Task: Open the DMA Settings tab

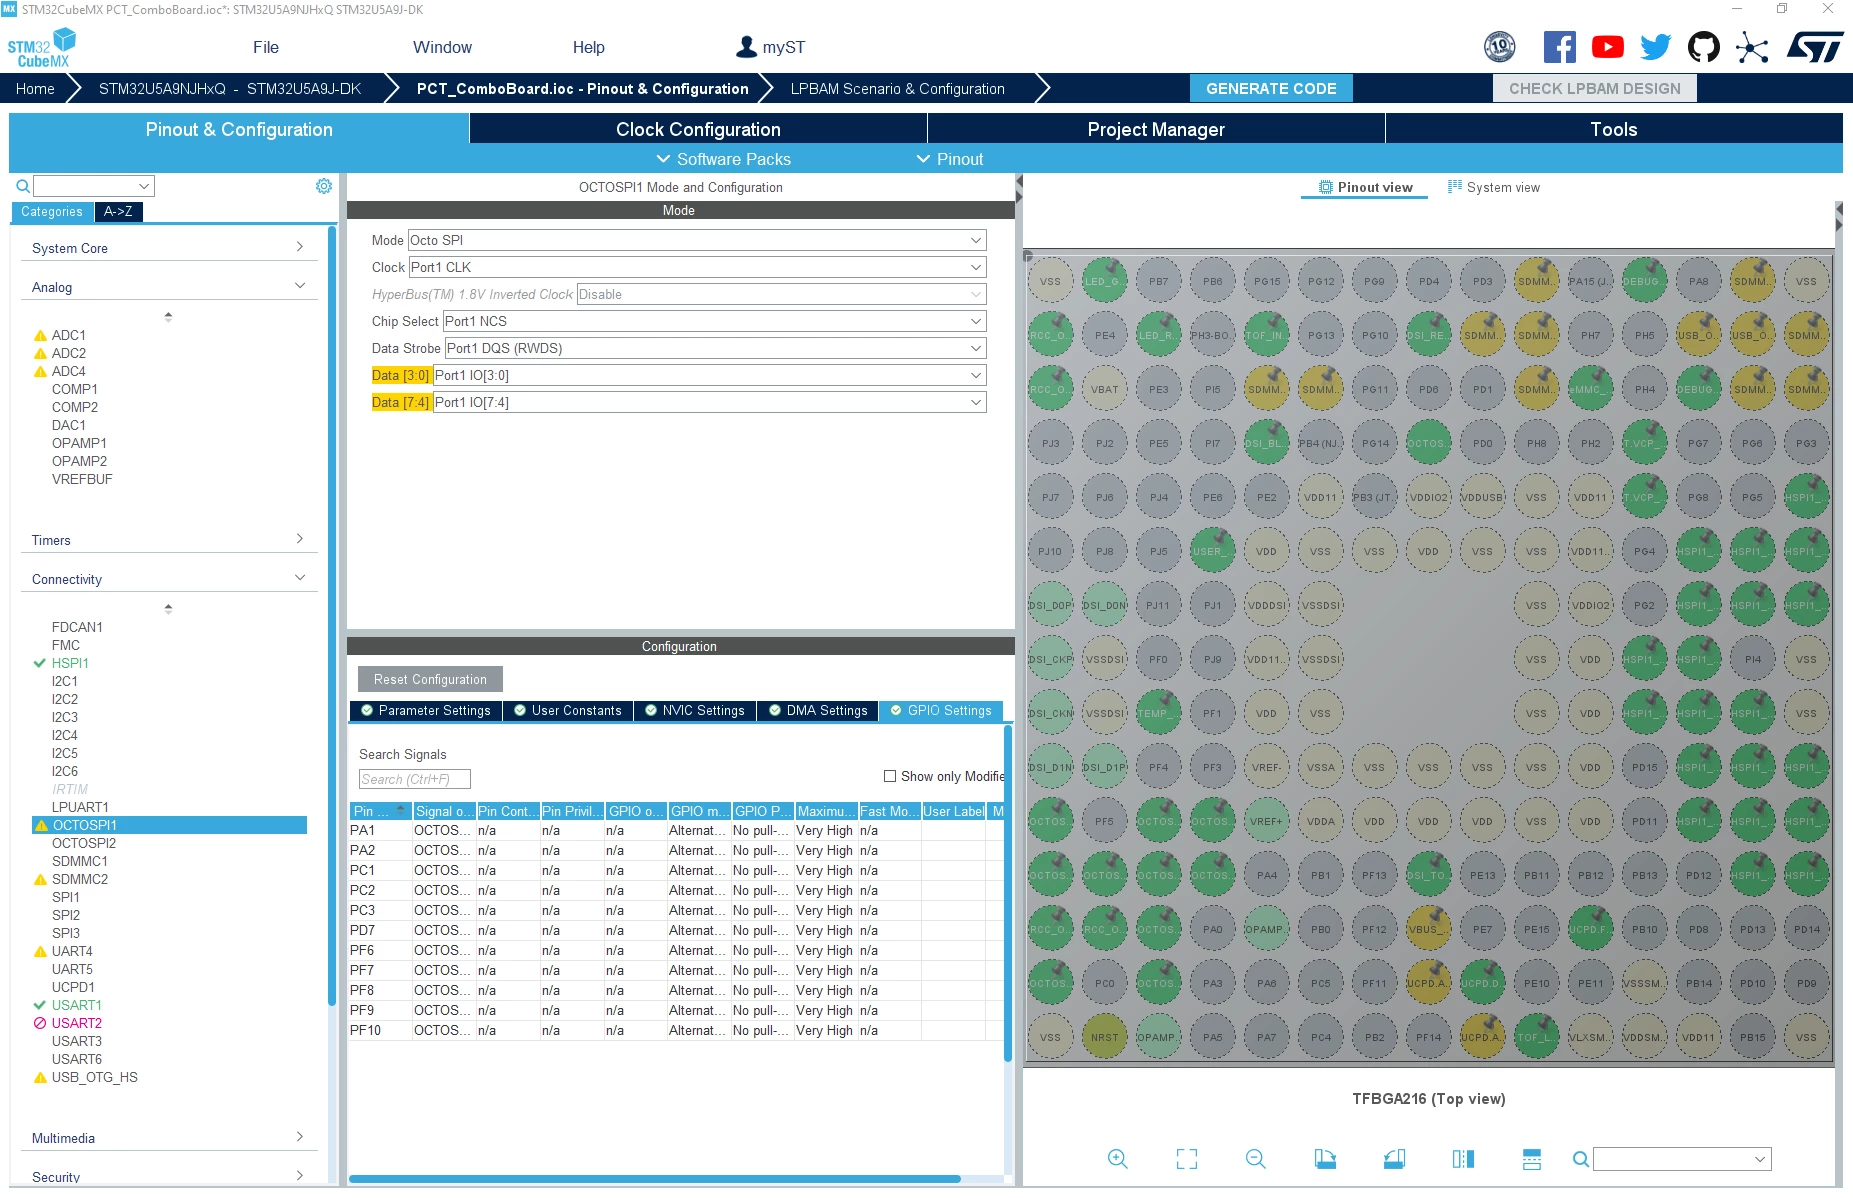Action: click(x=818, y=711)
